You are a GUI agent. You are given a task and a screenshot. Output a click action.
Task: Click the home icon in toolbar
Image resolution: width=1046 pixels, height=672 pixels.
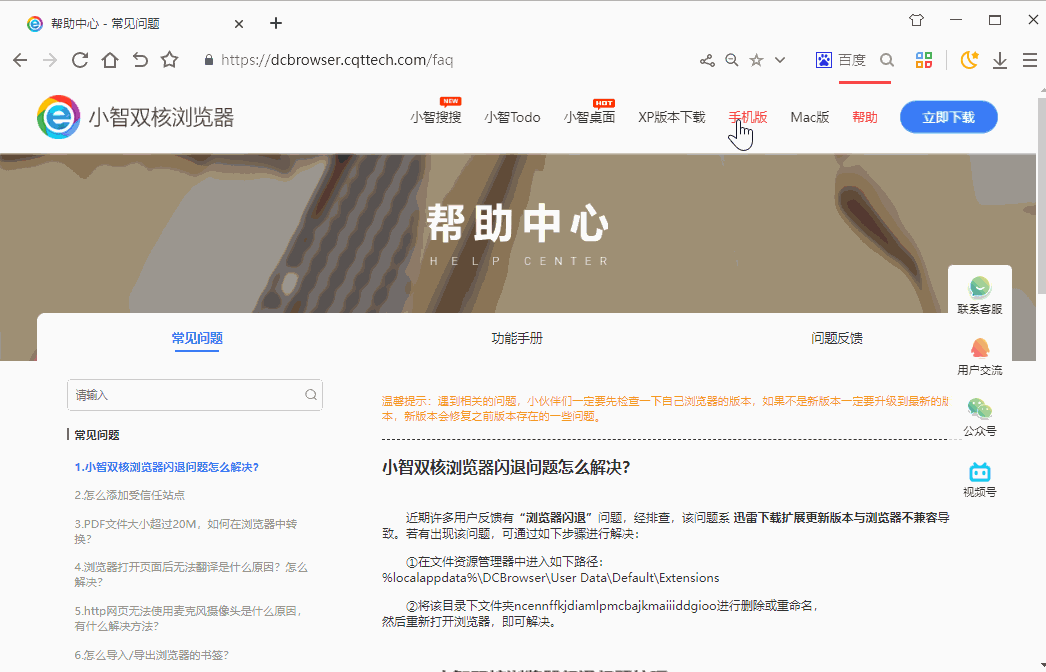point(110,60)
